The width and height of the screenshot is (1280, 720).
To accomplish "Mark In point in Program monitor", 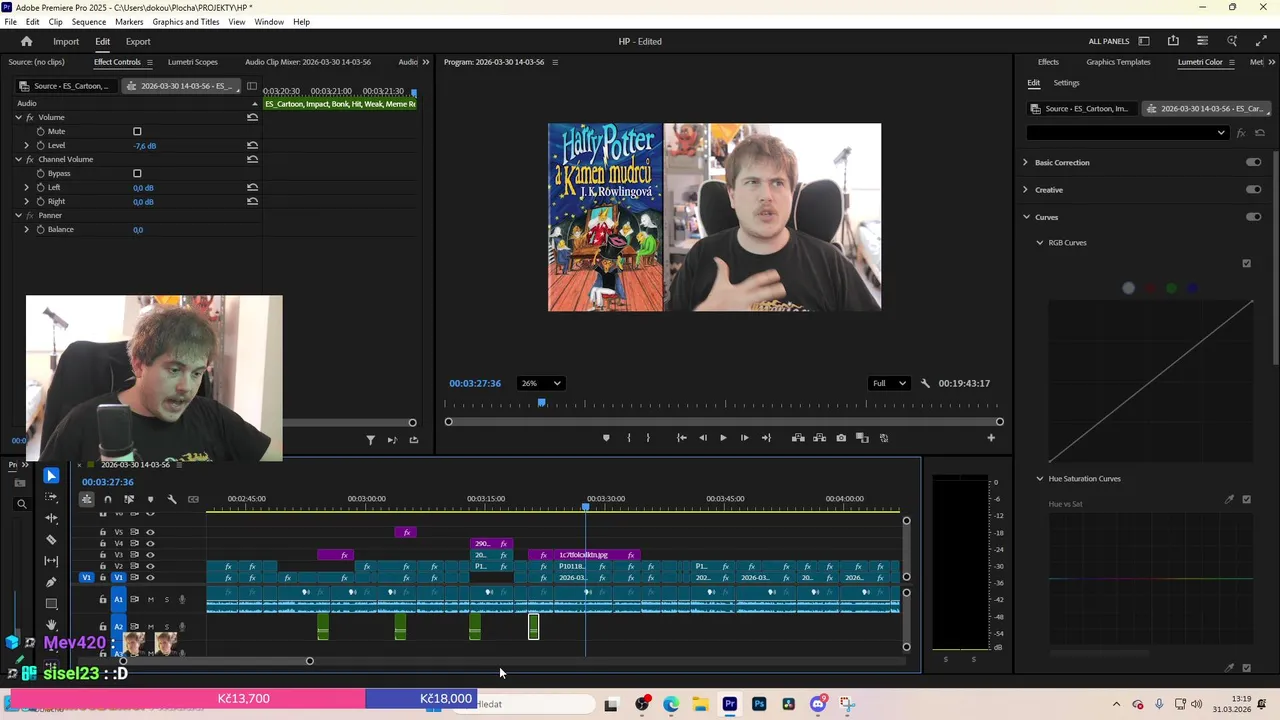I will tap(629, 438).
